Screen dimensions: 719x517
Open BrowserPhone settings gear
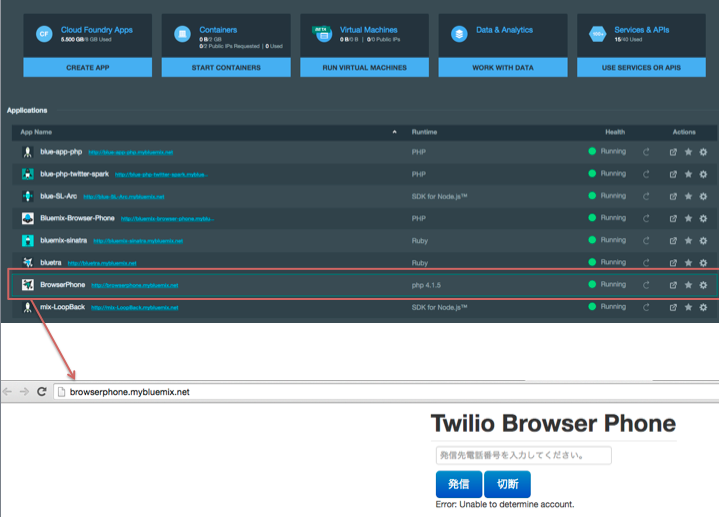click(x=703, y=285)
